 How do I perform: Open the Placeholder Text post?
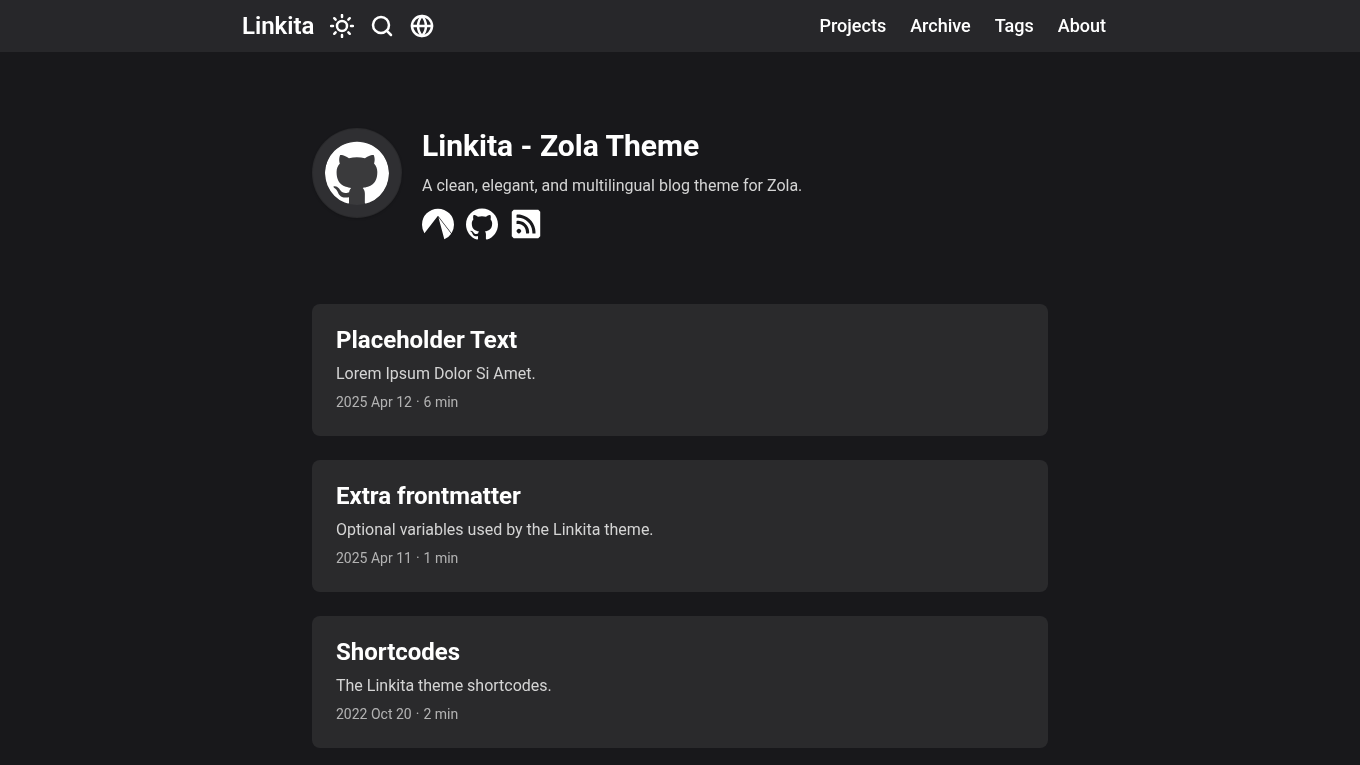pos(427,340)
